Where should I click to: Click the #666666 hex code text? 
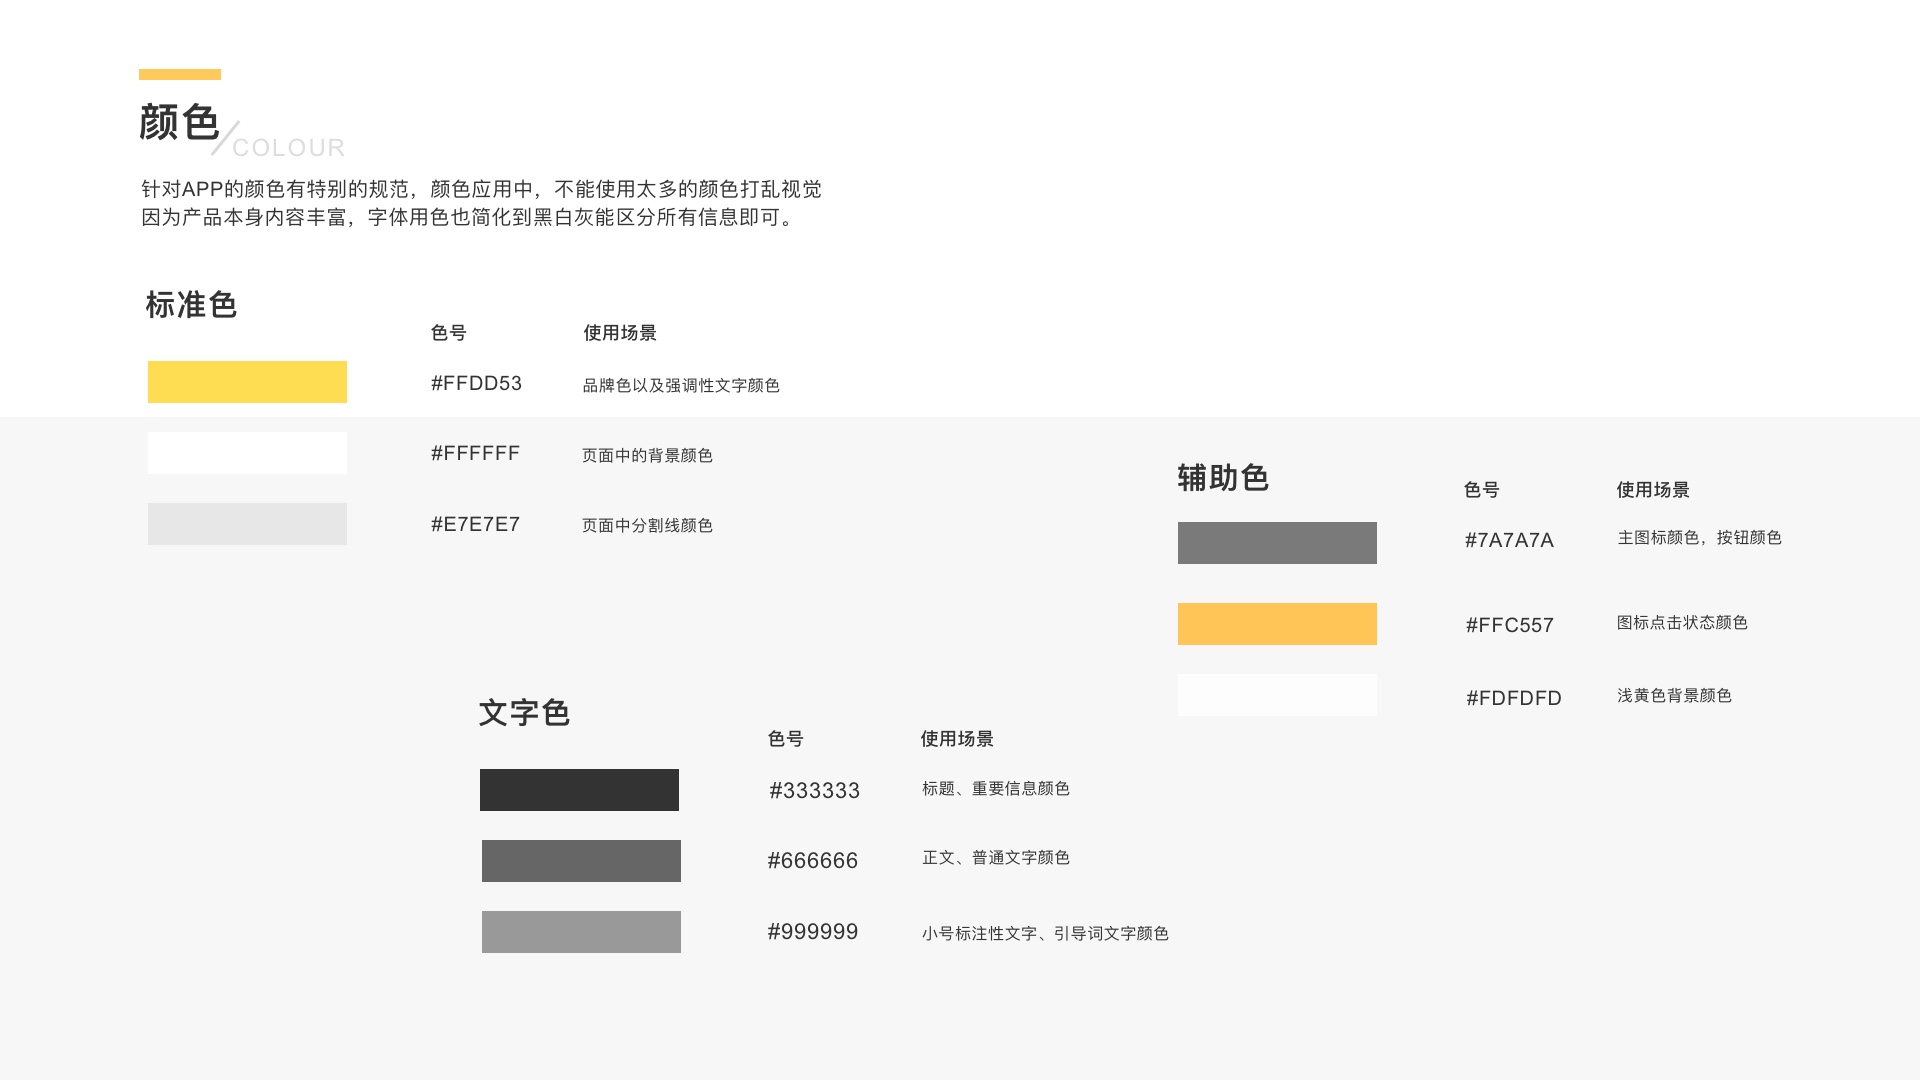click(812, 861)
